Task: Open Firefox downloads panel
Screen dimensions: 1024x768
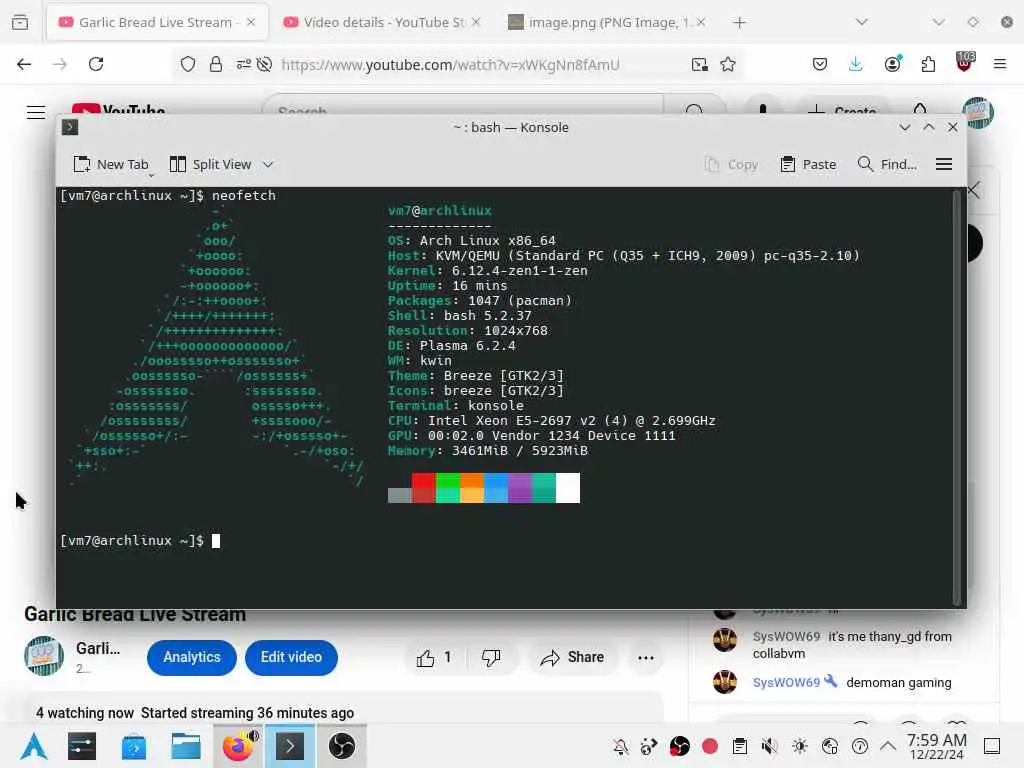Action: [x=856, y=64]
